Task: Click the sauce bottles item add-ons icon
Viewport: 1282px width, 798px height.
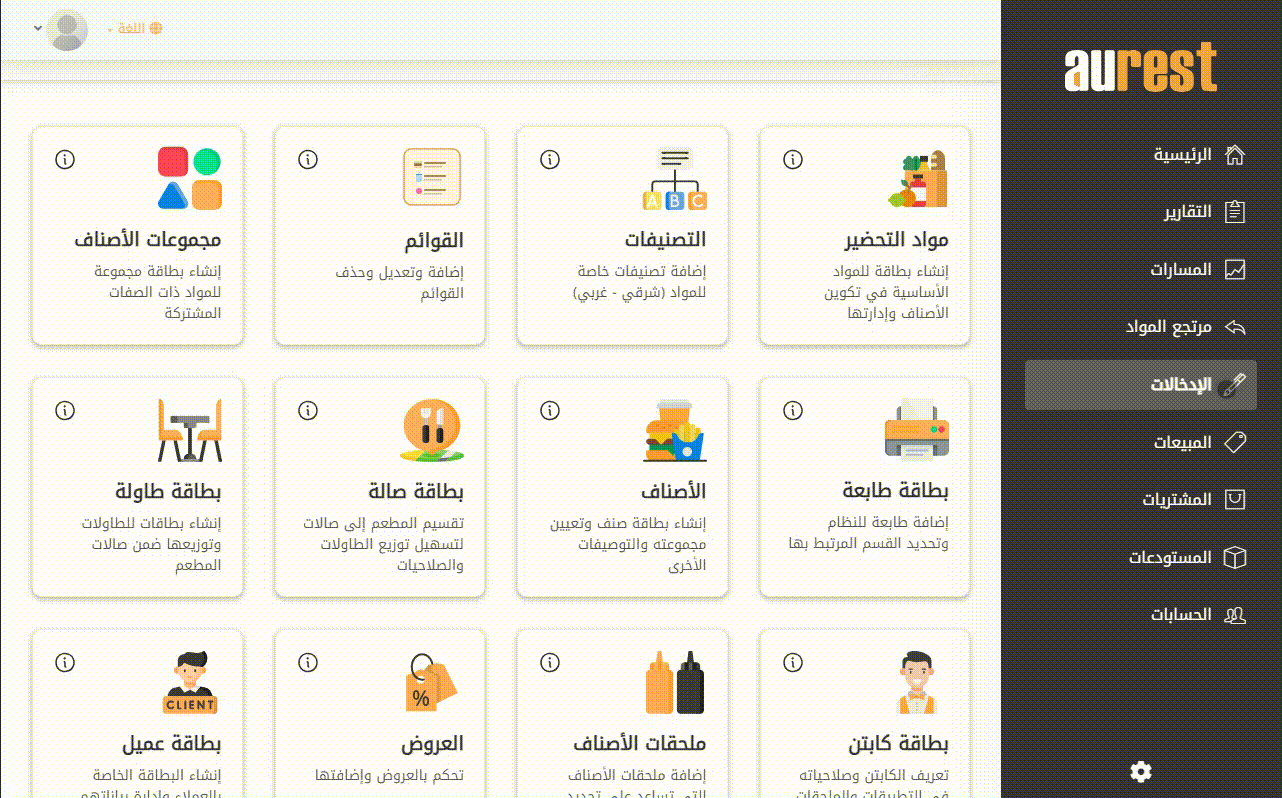Action: 675,683
